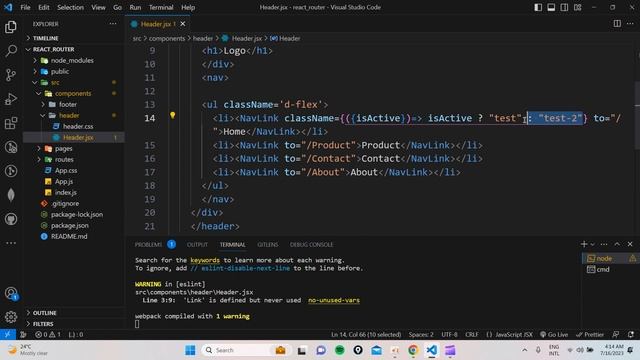
Task: Open the Source Control view
Action: point(11,75)
